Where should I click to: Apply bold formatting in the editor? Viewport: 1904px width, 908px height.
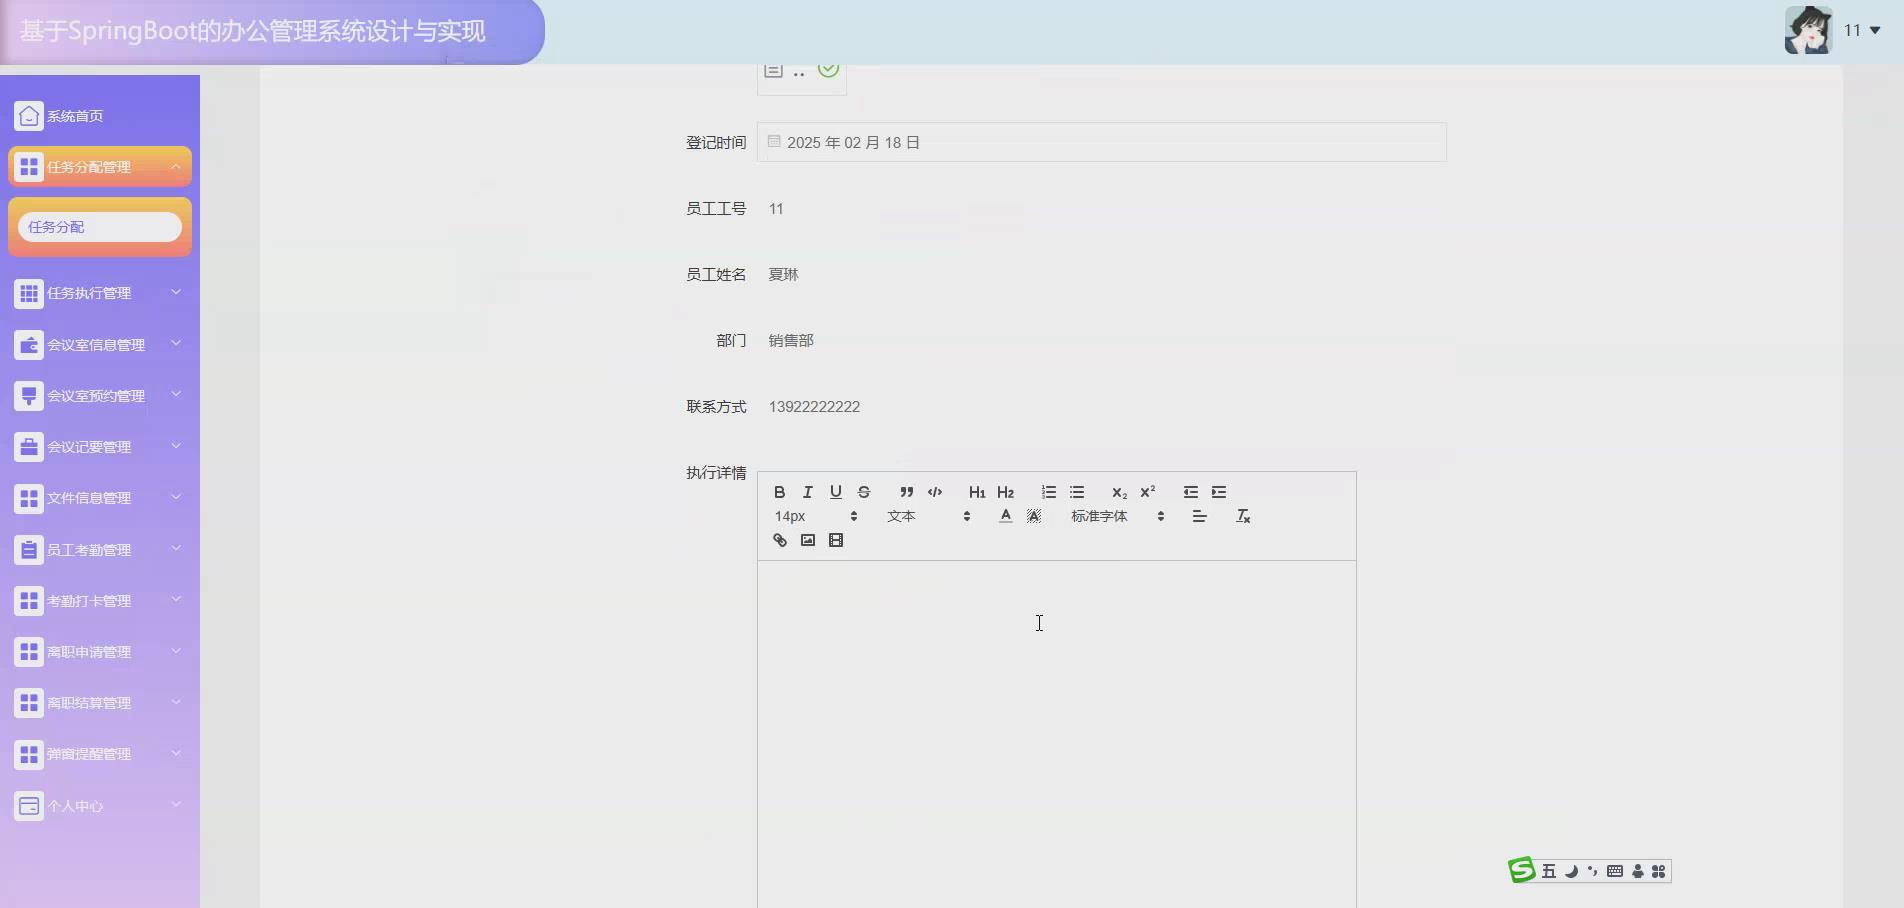point(779,492)
